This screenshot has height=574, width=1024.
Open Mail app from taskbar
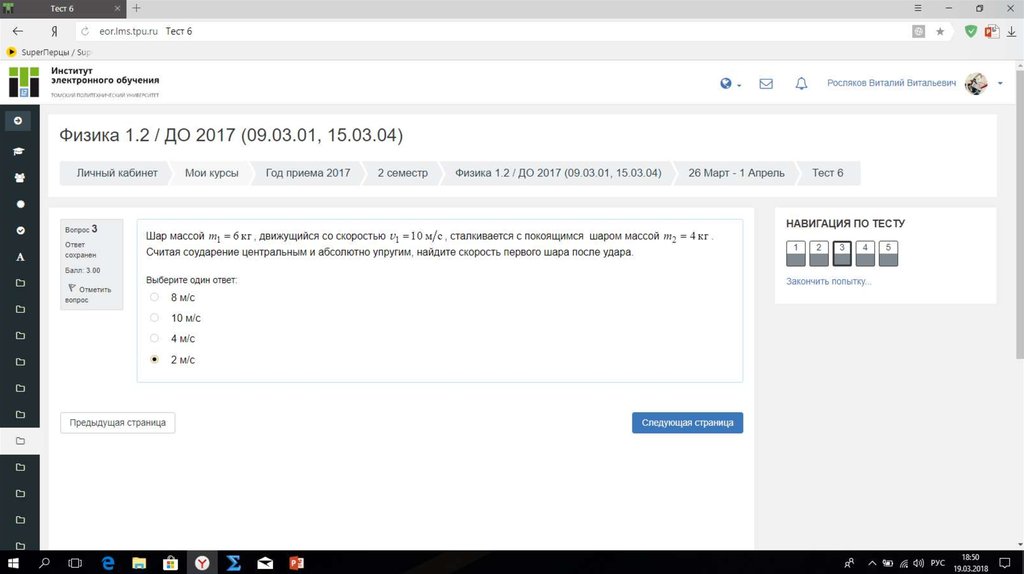(x=265, y=563)
